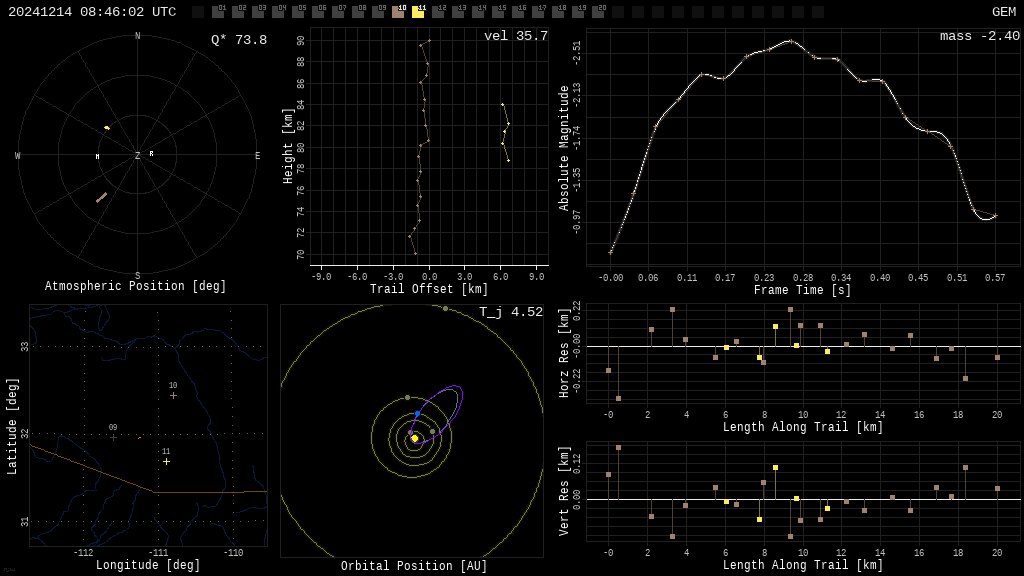Click the light curve peak point

(790, 41)
